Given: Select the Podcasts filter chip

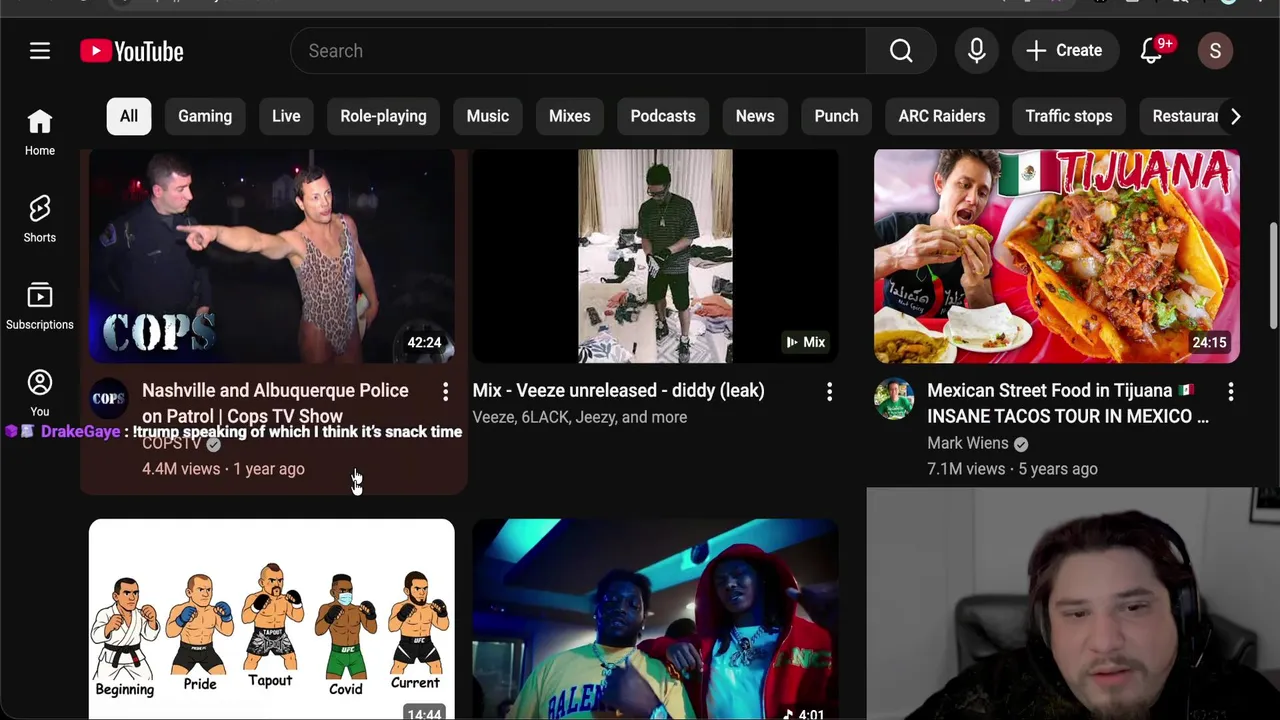Looking at the screenshot, I should (x=663, y=116).
